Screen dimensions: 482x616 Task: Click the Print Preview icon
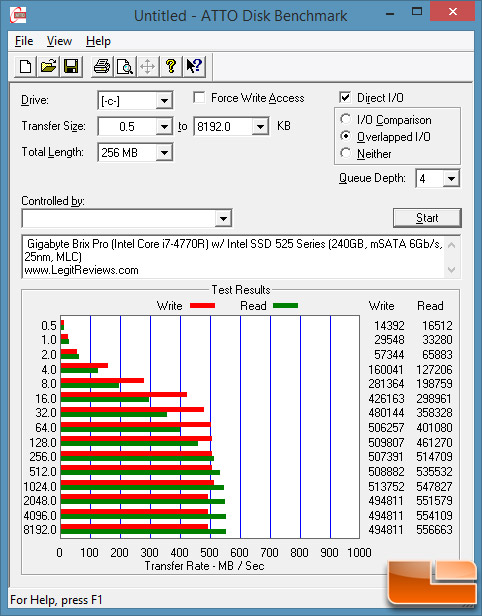click(x=125, y=66)
